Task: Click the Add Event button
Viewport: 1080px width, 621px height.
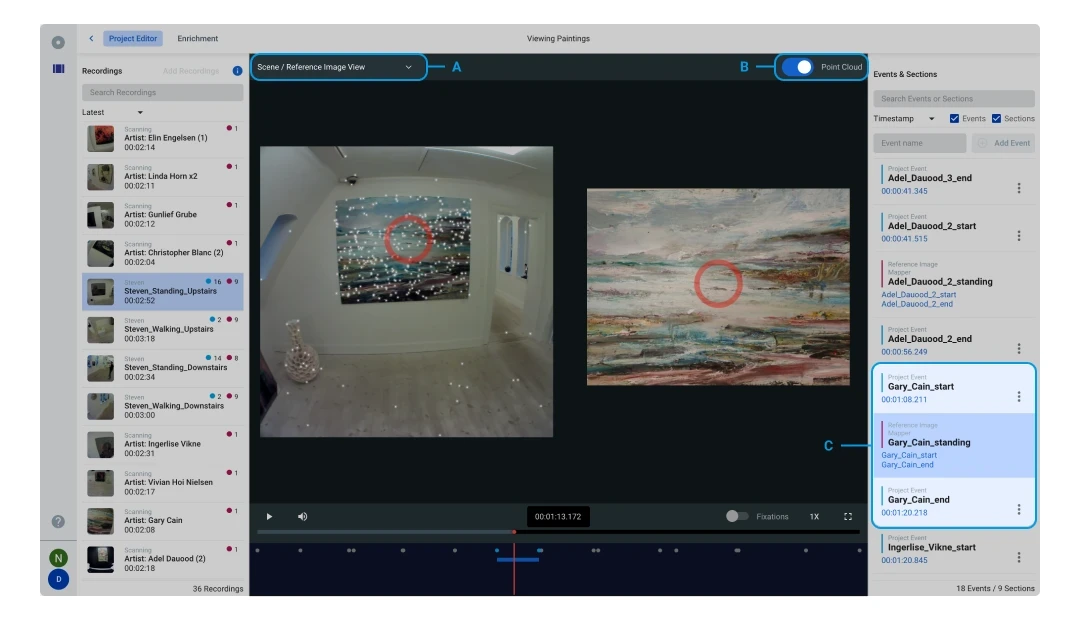Action: pos(1004,143)
